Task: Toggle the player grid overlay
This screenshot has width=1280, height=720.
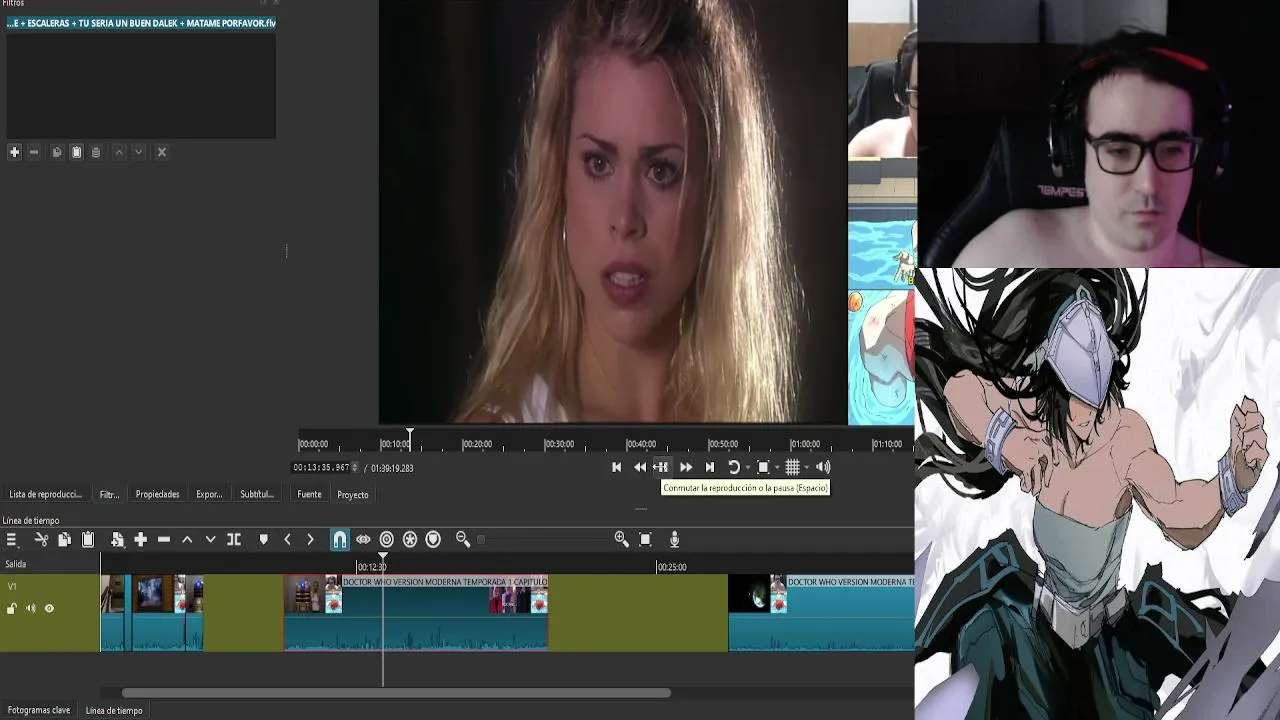Action: coord(792,467)
